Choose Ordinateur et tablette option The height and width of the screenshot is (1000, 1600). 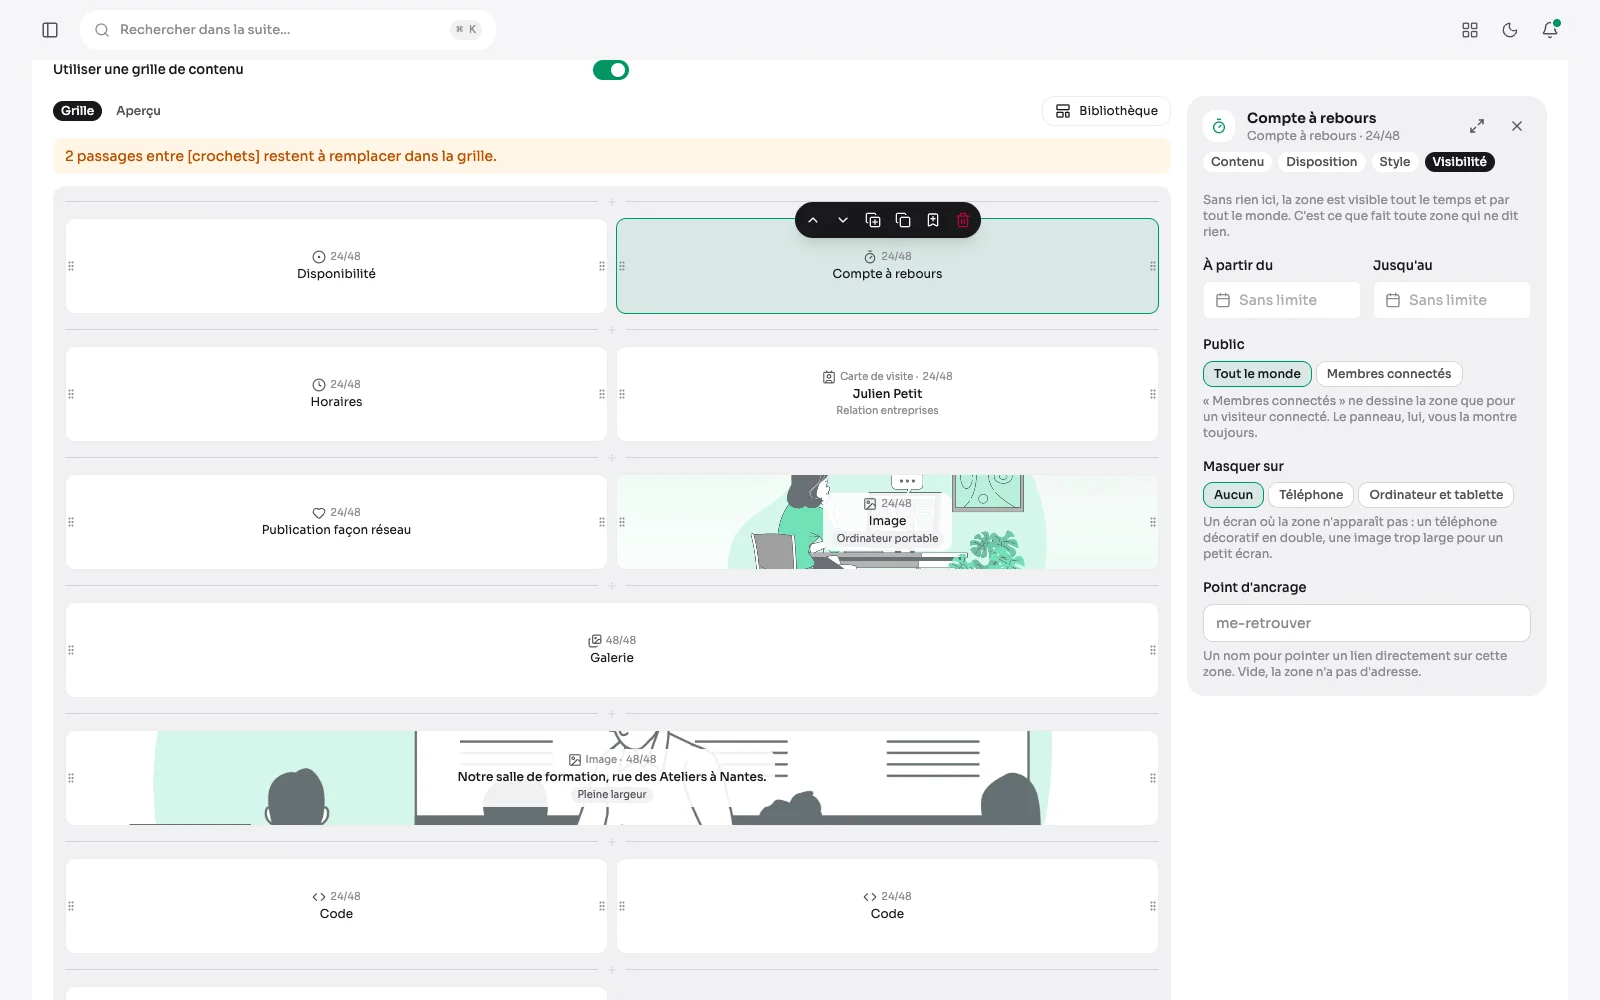click(1436, 495)
